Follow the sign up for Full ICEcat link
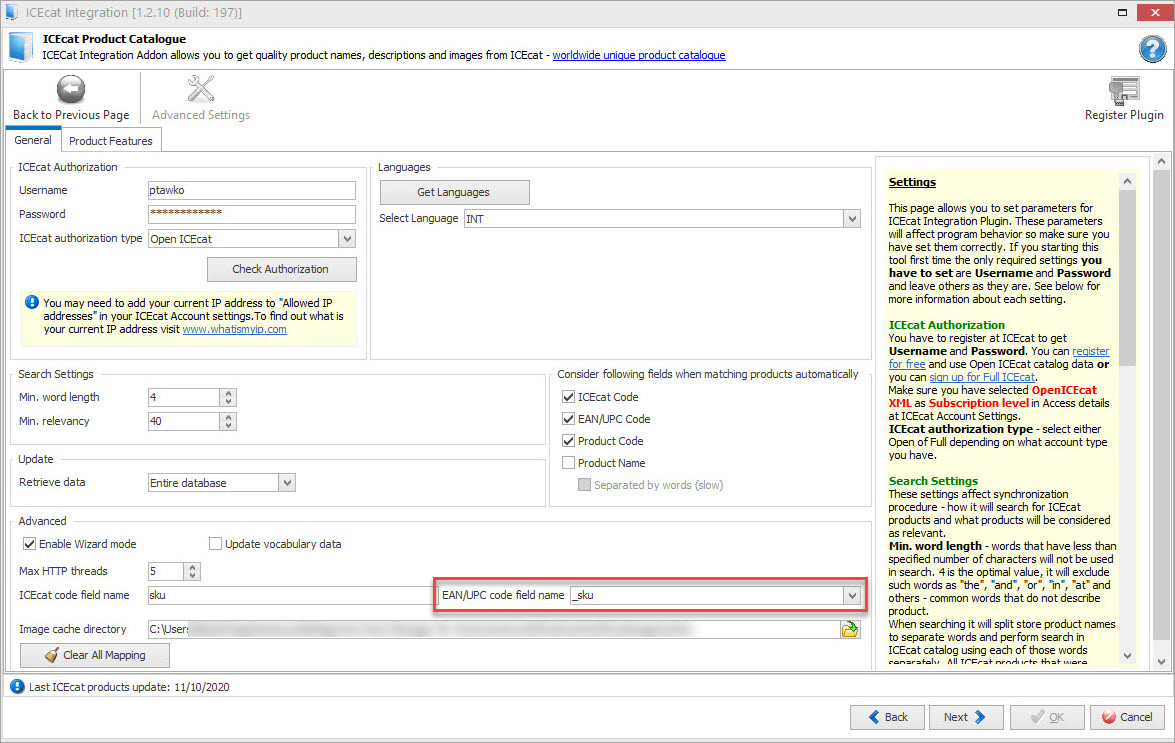The height and width of the screenshot is (743, 1175). pyautogui.click(x=982, y=377)
